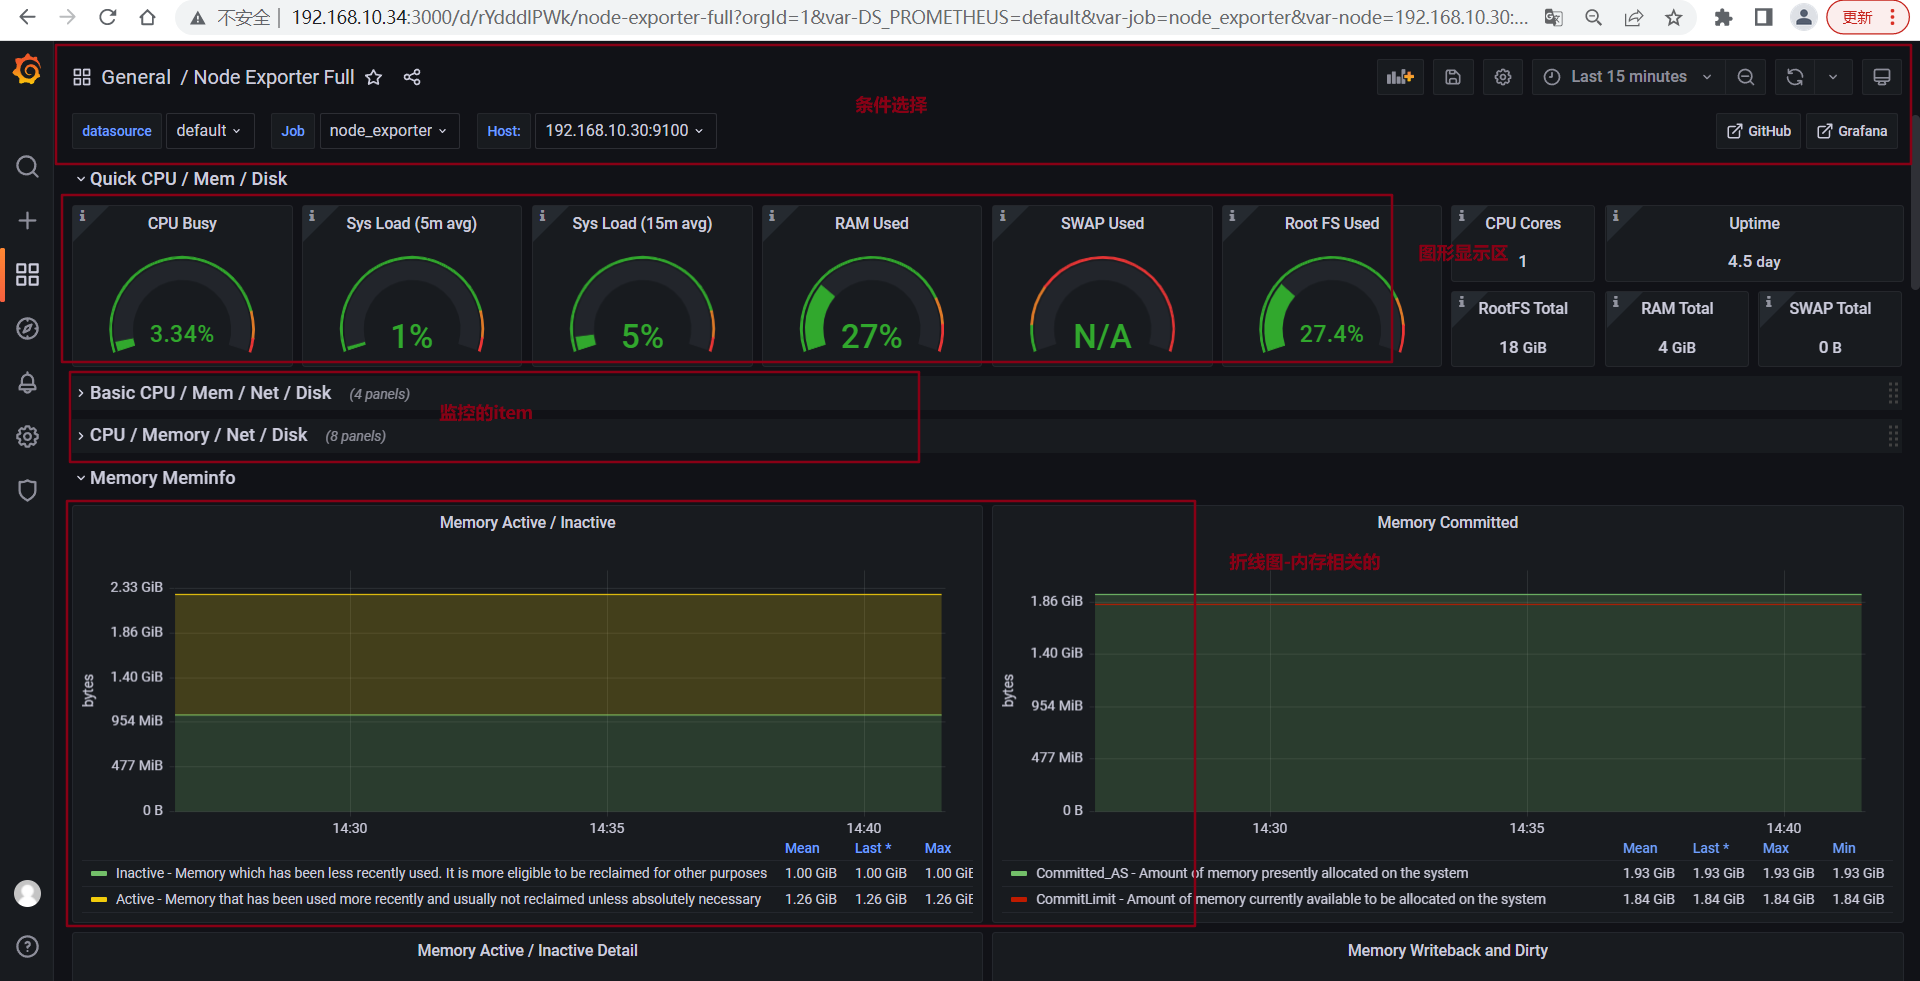This screenshot has height=981, width=1920.
Task: Open the Memory Writeback and Dirty panel menu
Action: (1447, 951)
